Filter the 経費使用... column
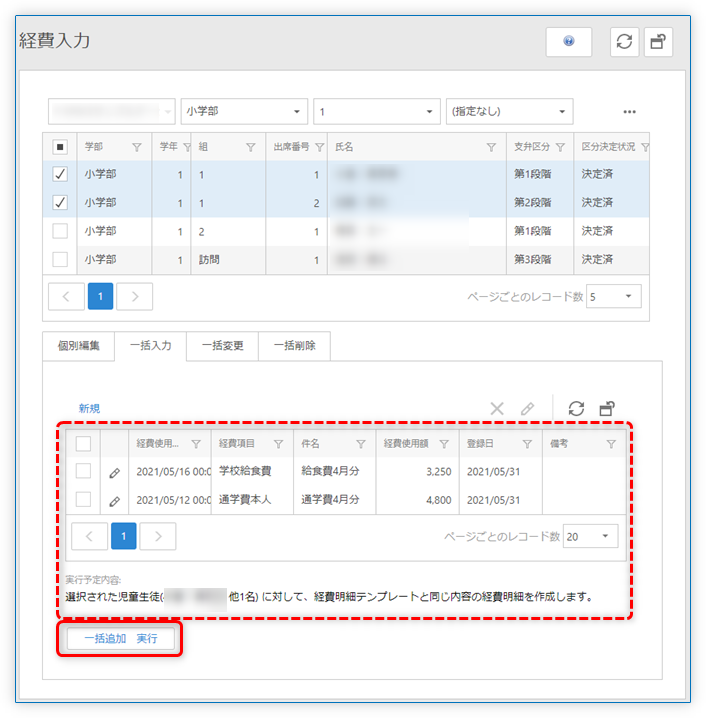The image size is (706, 718). pos(196,444)
